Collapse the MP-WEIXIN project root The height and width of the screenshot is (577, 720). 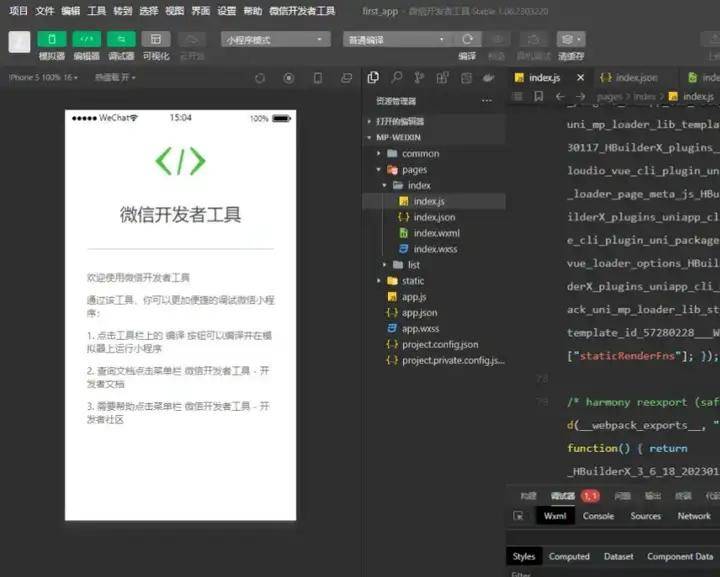click(434, 137)
